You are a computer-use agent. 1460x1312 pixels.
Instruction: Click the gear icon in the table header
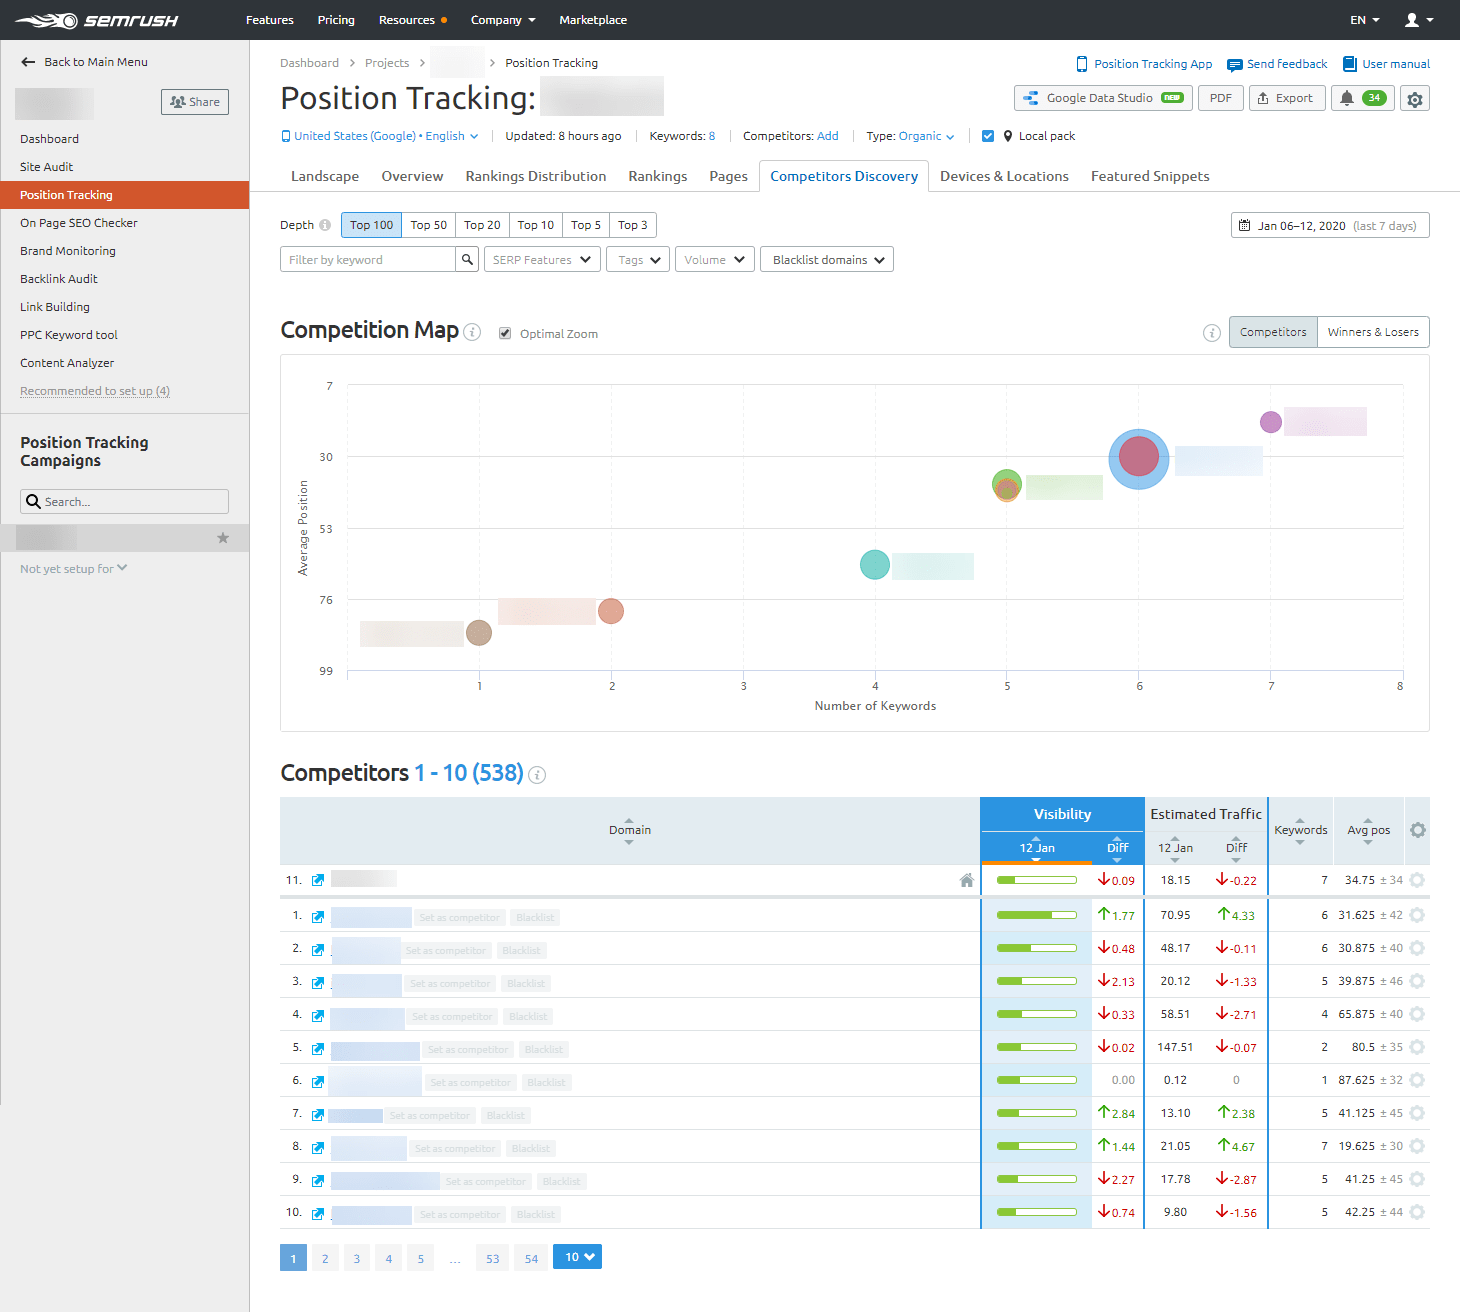[1417, 830]
